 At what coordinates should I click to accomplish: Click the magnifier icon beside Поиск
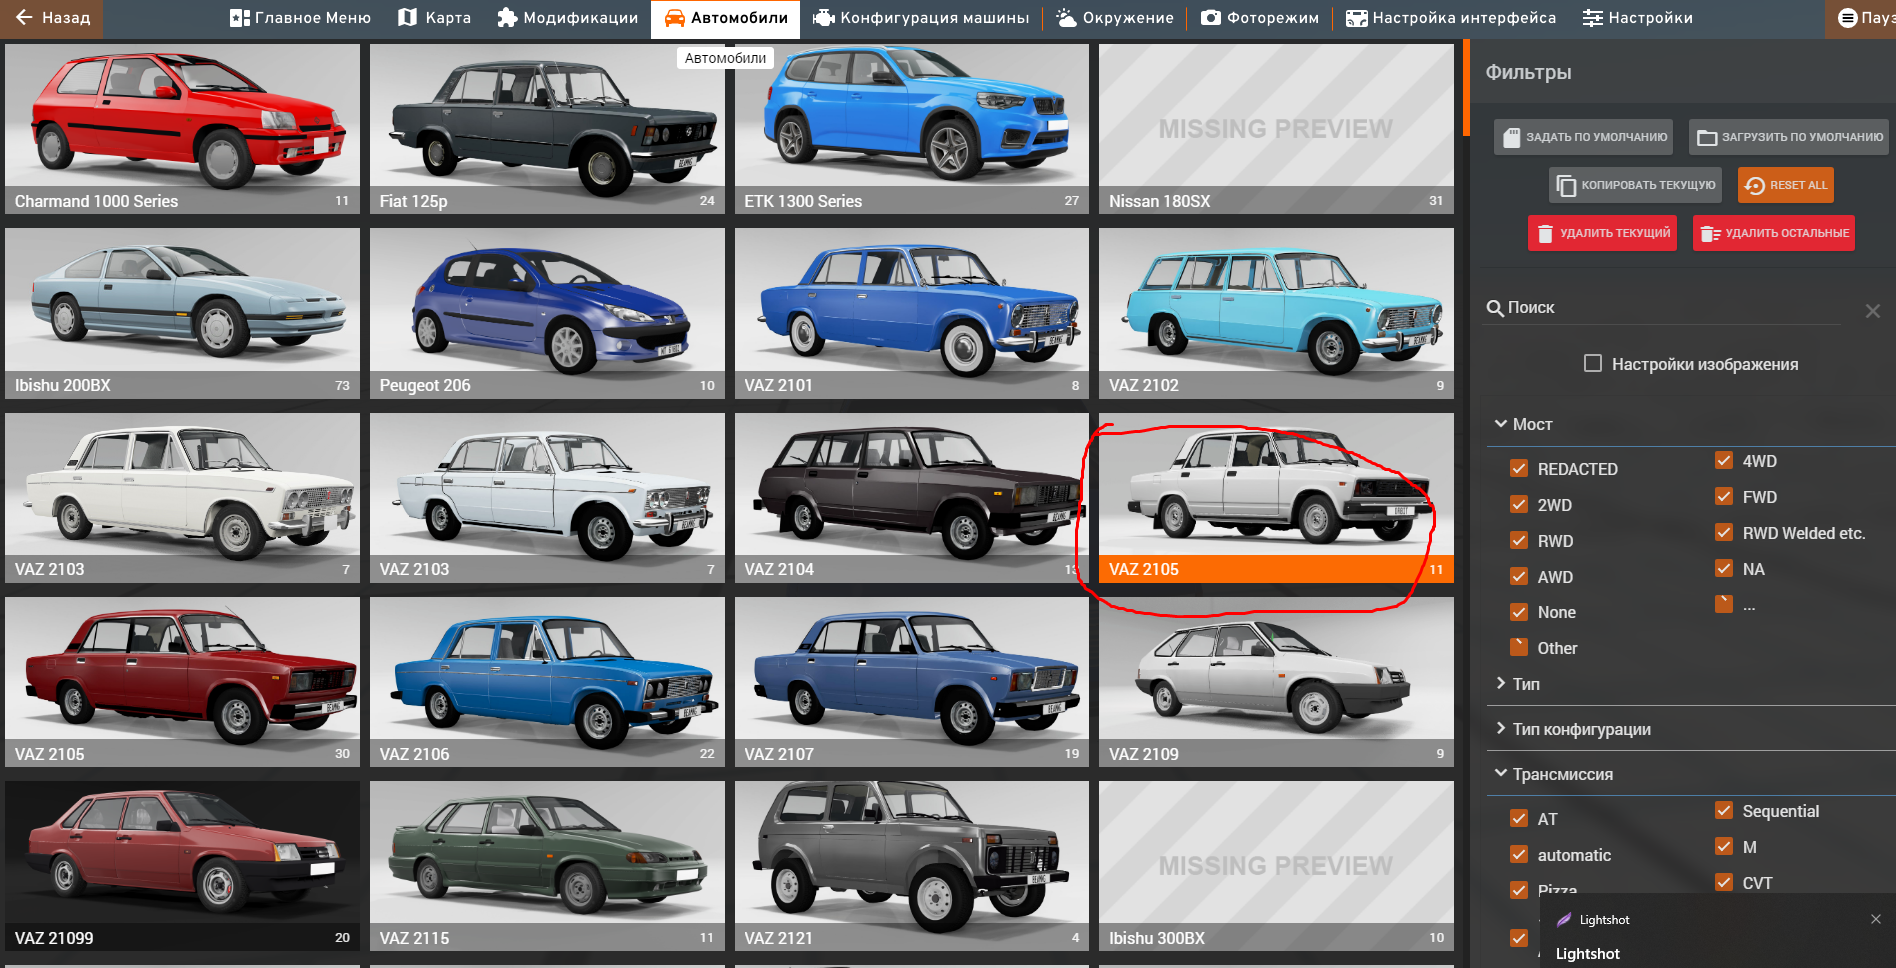point(1495,308)
